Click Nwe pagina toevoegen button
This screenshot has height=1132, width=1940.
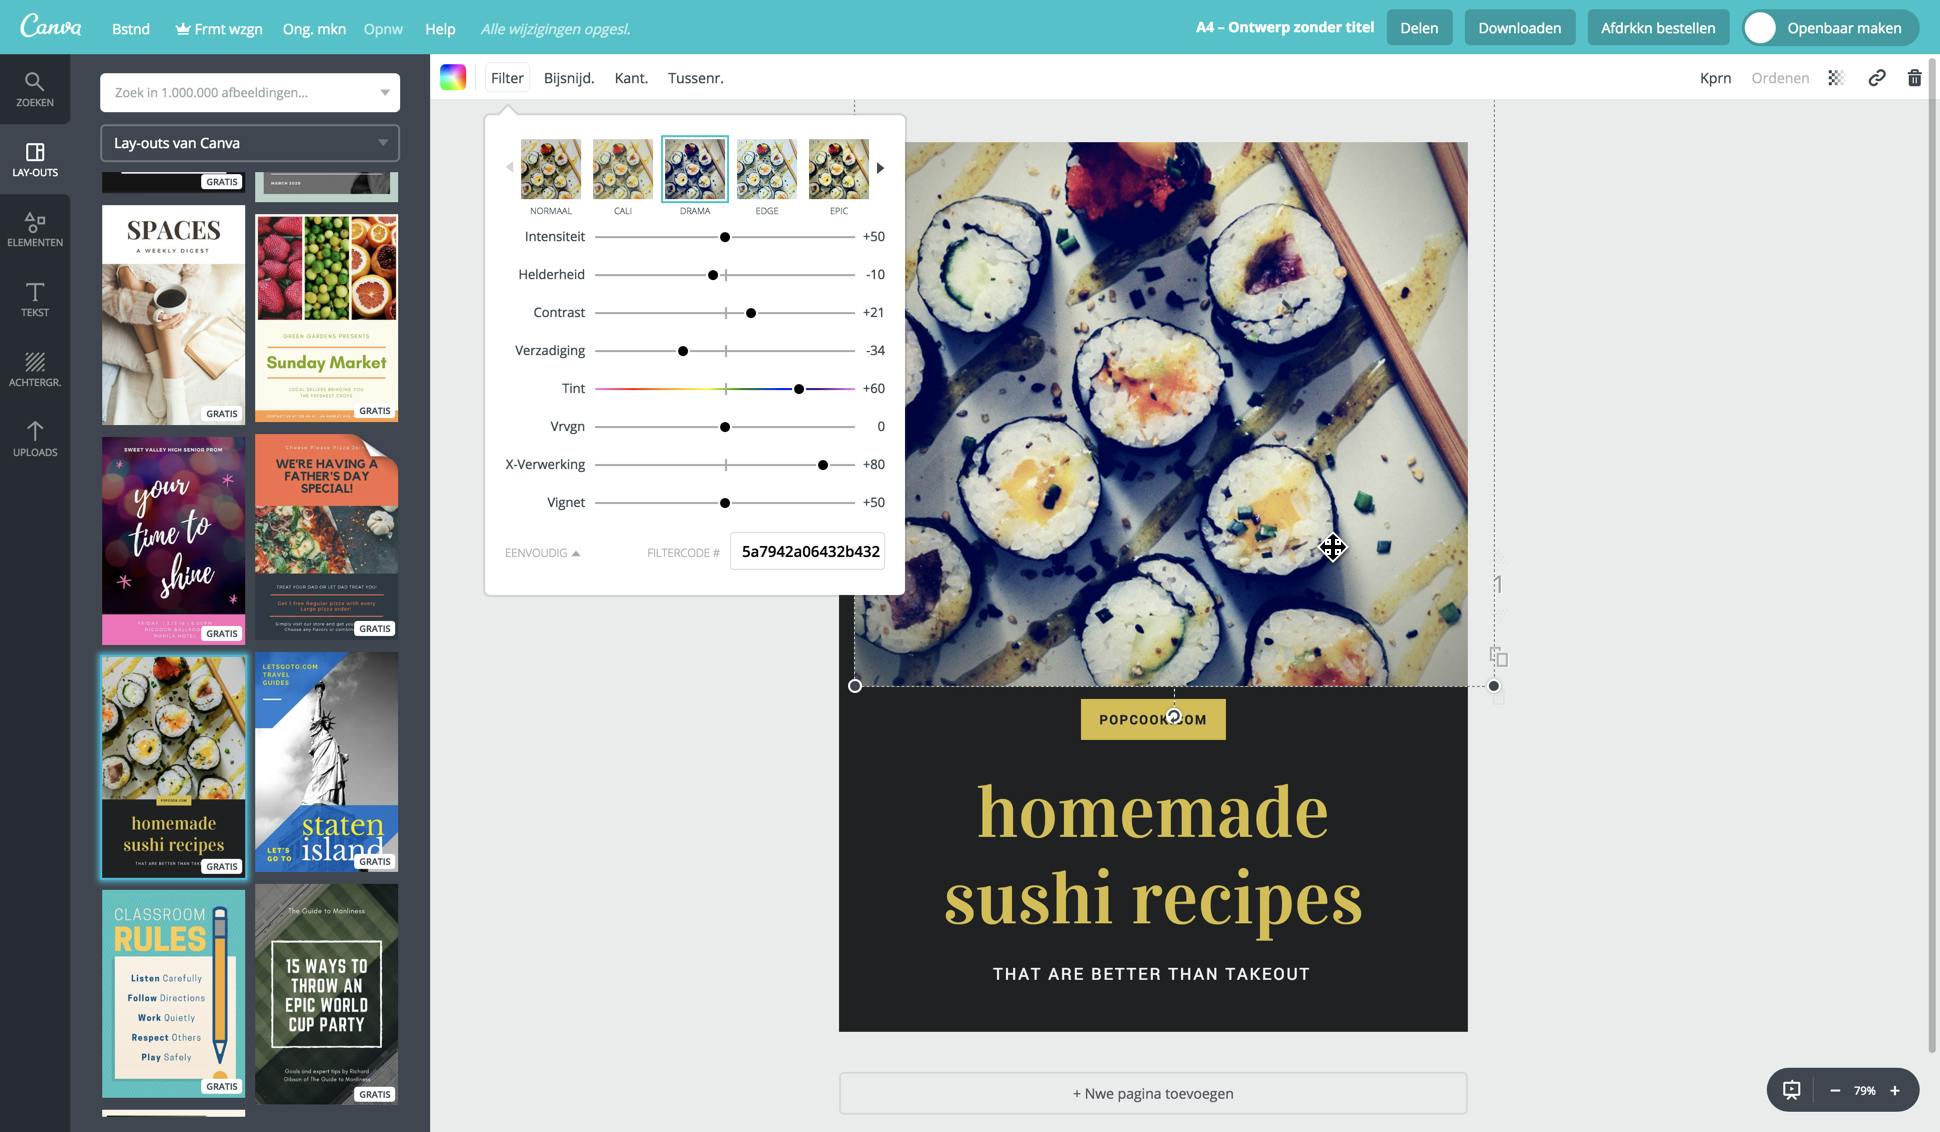click(1152, 1093)
